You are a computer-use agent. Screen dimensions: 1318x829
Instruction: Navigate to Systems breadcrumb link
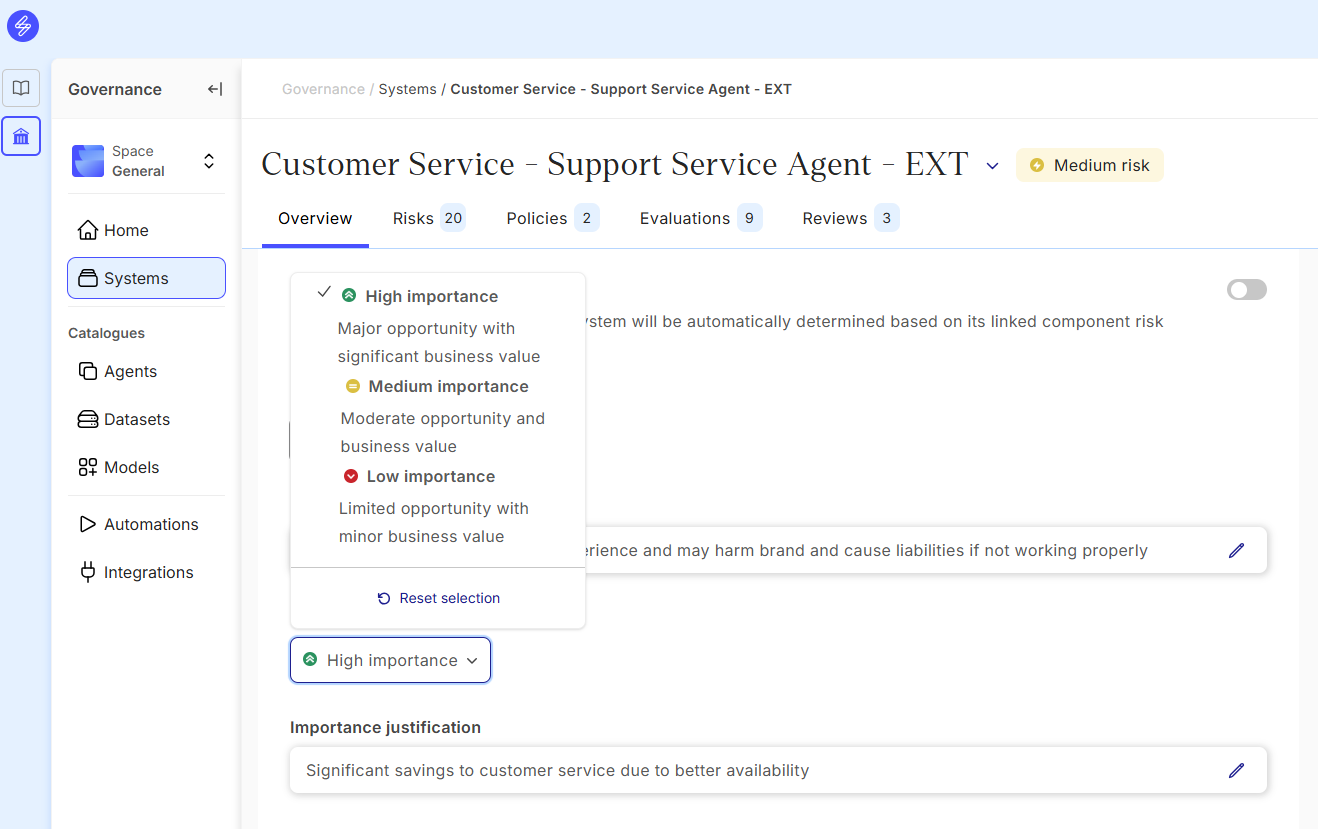point(407,89)
